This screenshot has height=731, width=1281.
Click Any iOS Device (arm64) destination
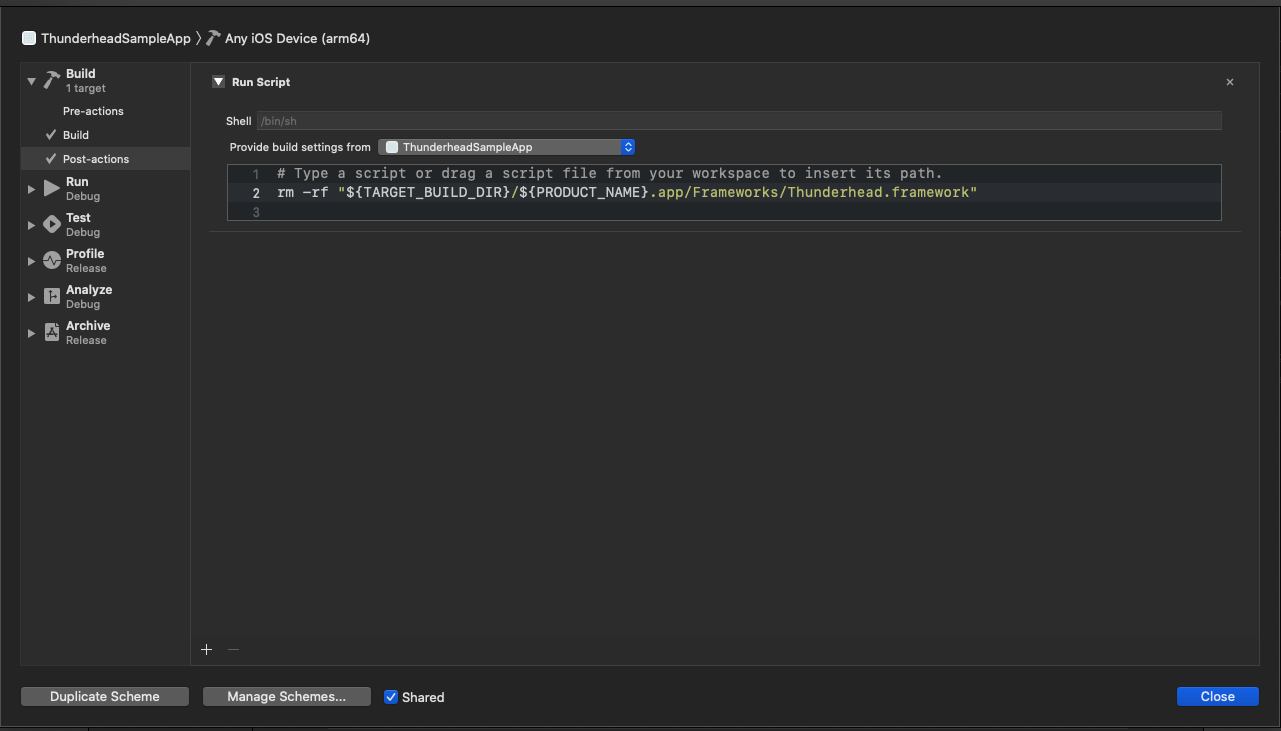298,39
